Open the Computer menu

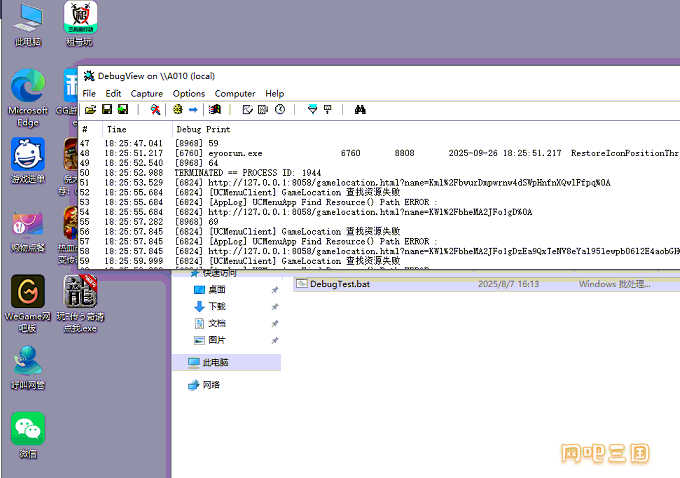tap(235, 93)
